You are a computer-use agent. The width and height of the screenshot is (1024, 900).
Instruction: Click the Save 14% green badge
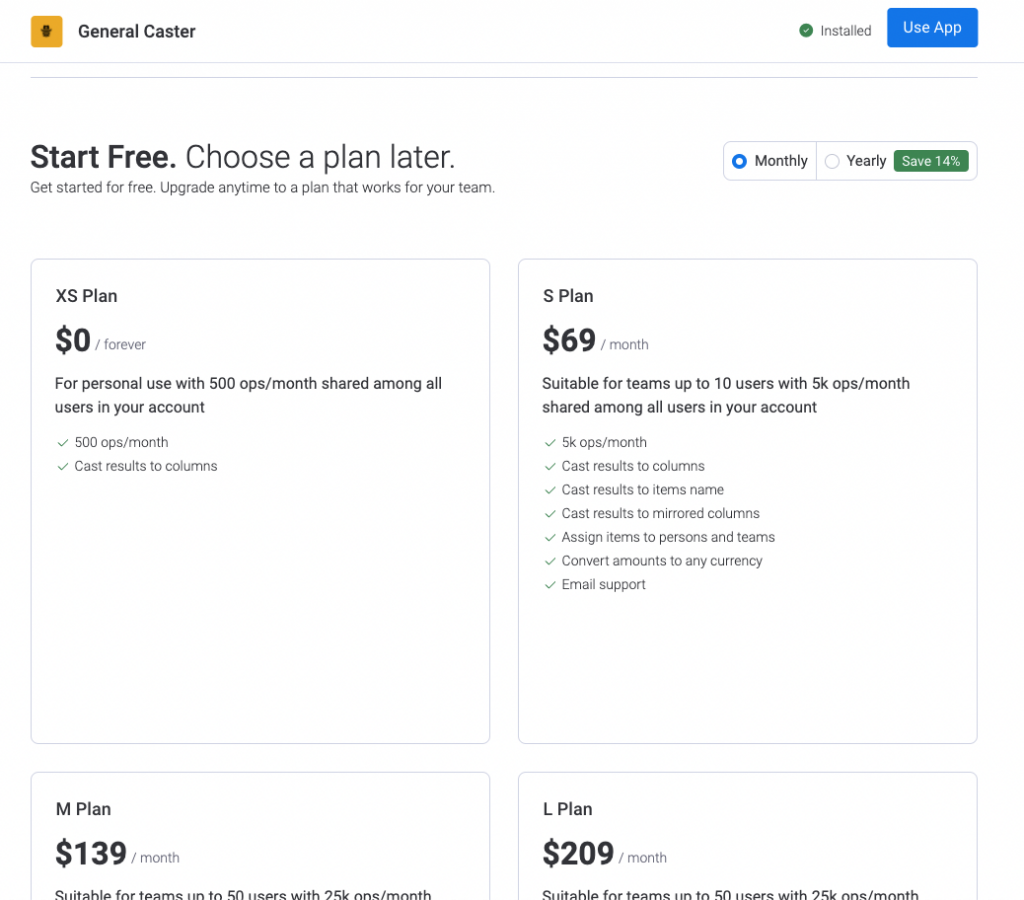931,161
